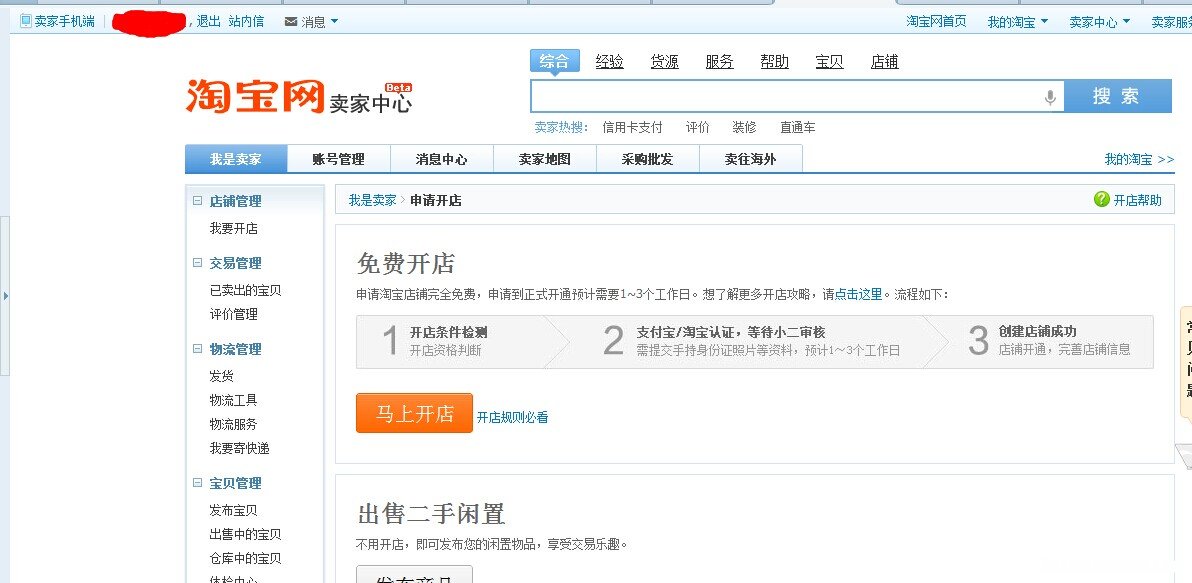Click the 卖家手机端 link
This screenshot has width=1192, height=583.
click(64, 21)
